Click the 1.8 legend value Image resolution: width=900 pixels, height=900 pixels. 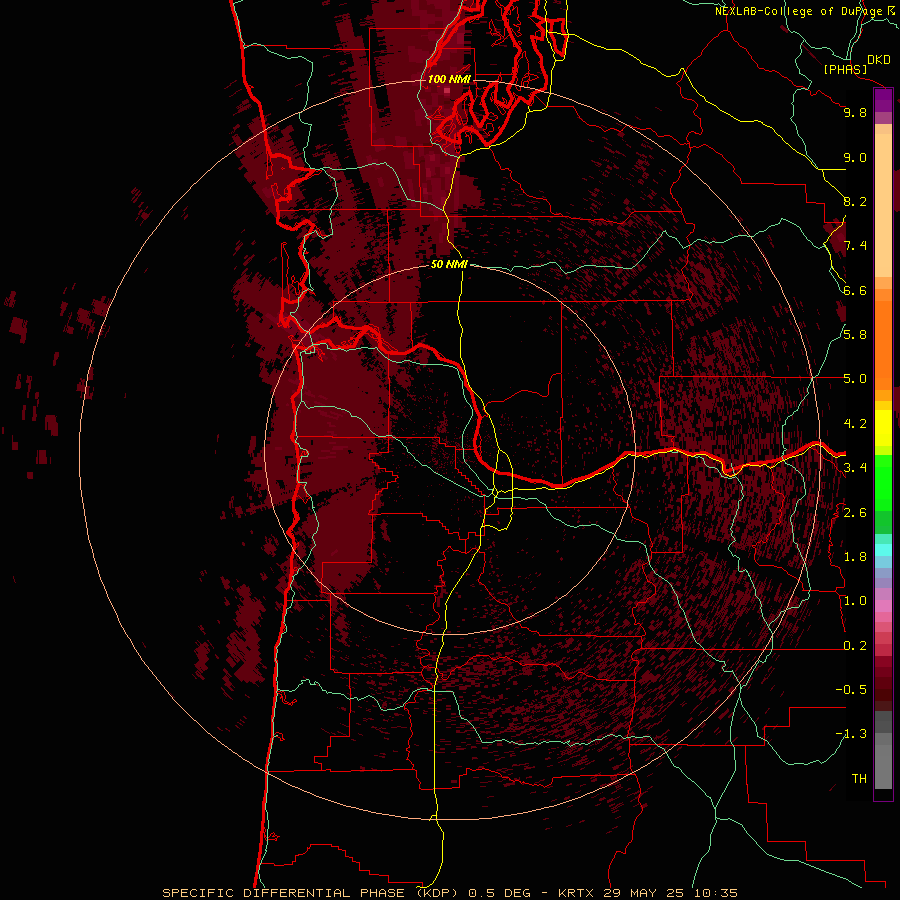[855, 557]
